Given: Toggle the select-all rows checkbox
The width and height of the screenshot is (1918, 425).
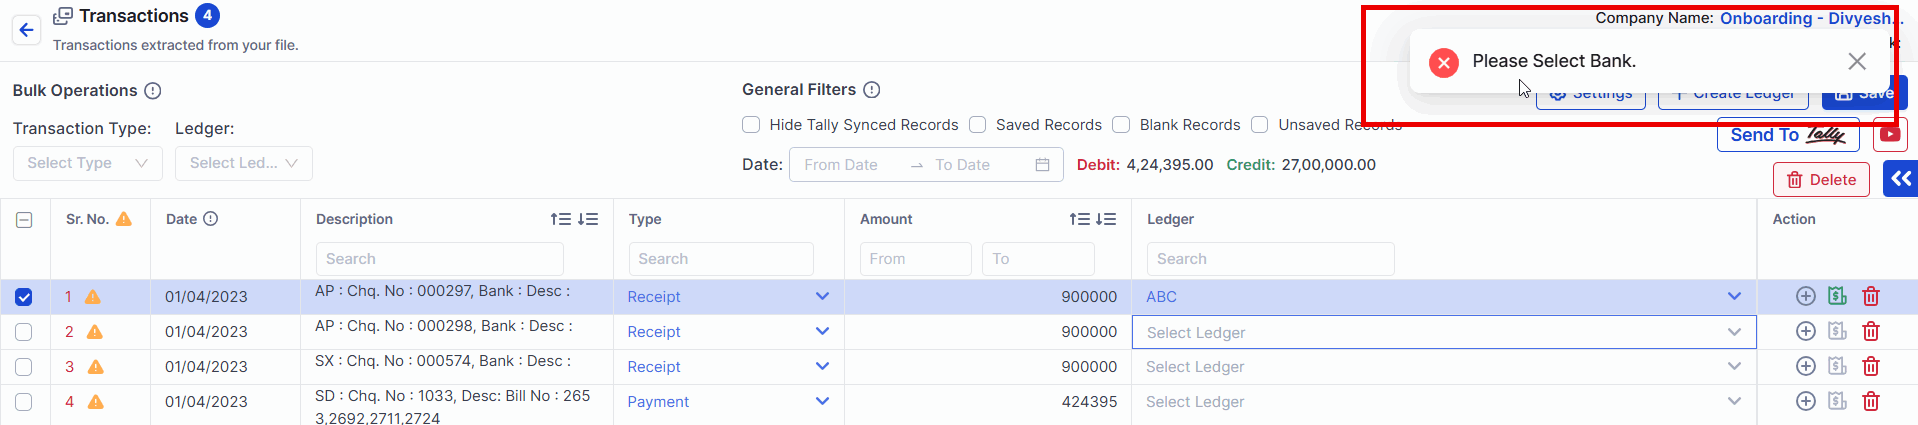Looking at the screenshot, I should click(x=24, y=220).
